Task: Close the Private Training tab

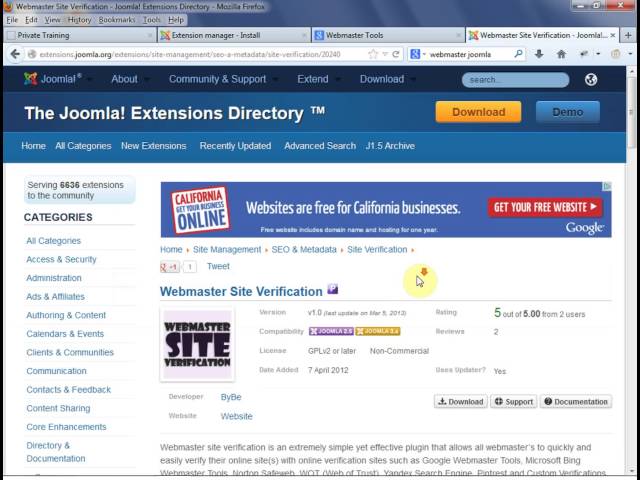Action: point(150,36)
